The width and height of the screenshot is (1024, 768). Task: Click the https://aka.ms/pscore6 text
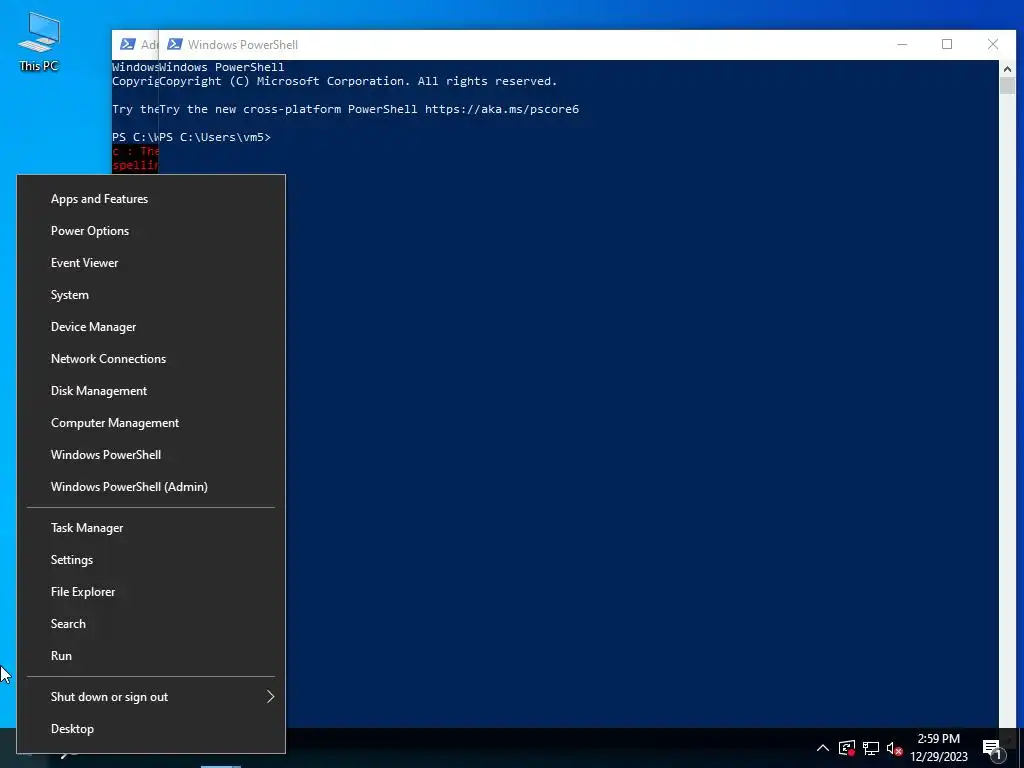[502, 109]
